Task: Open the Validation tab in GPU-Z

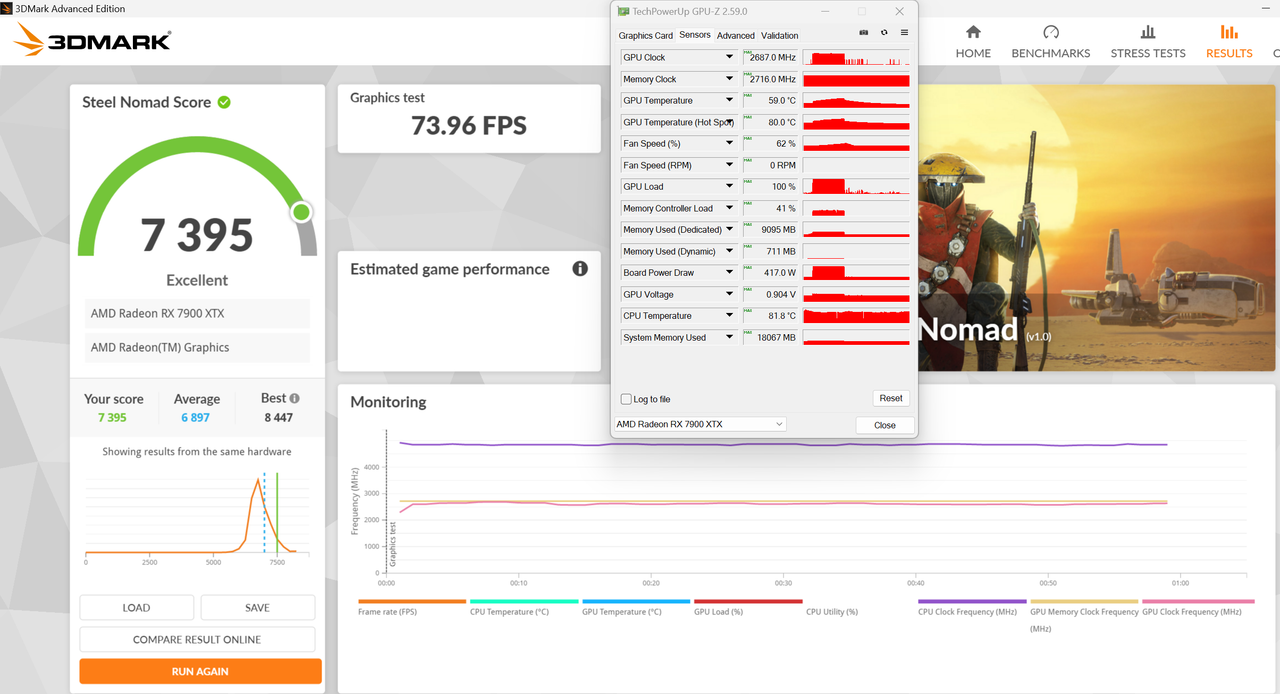Action: (780, 35)
